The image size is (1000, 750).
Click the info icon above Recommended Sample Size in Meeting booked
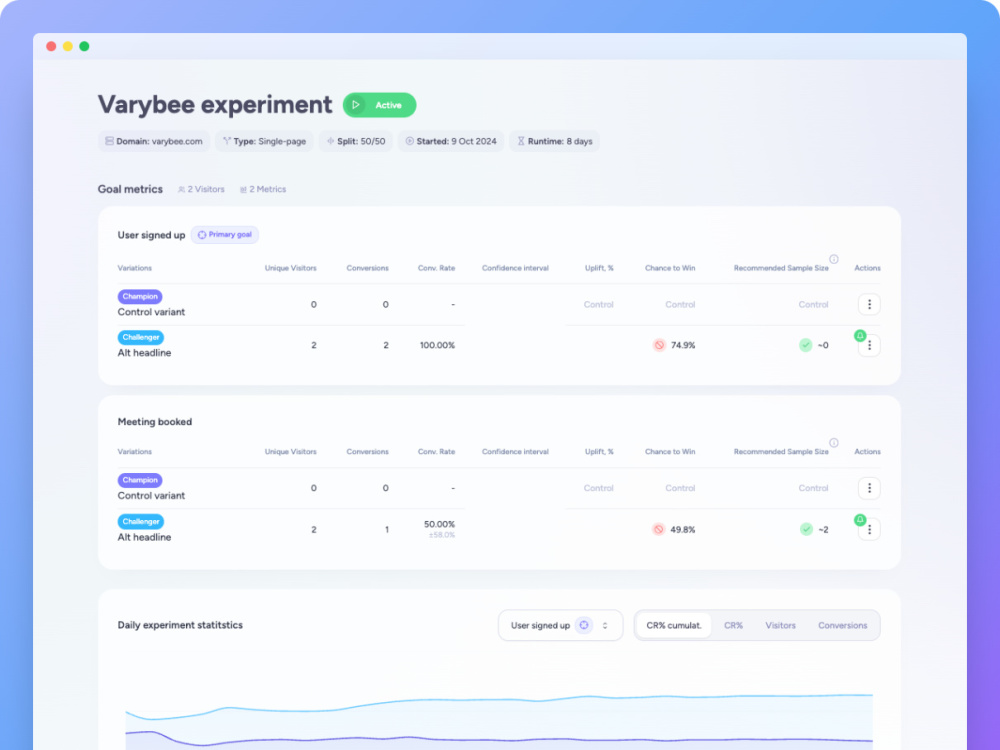tap(834, 443)
